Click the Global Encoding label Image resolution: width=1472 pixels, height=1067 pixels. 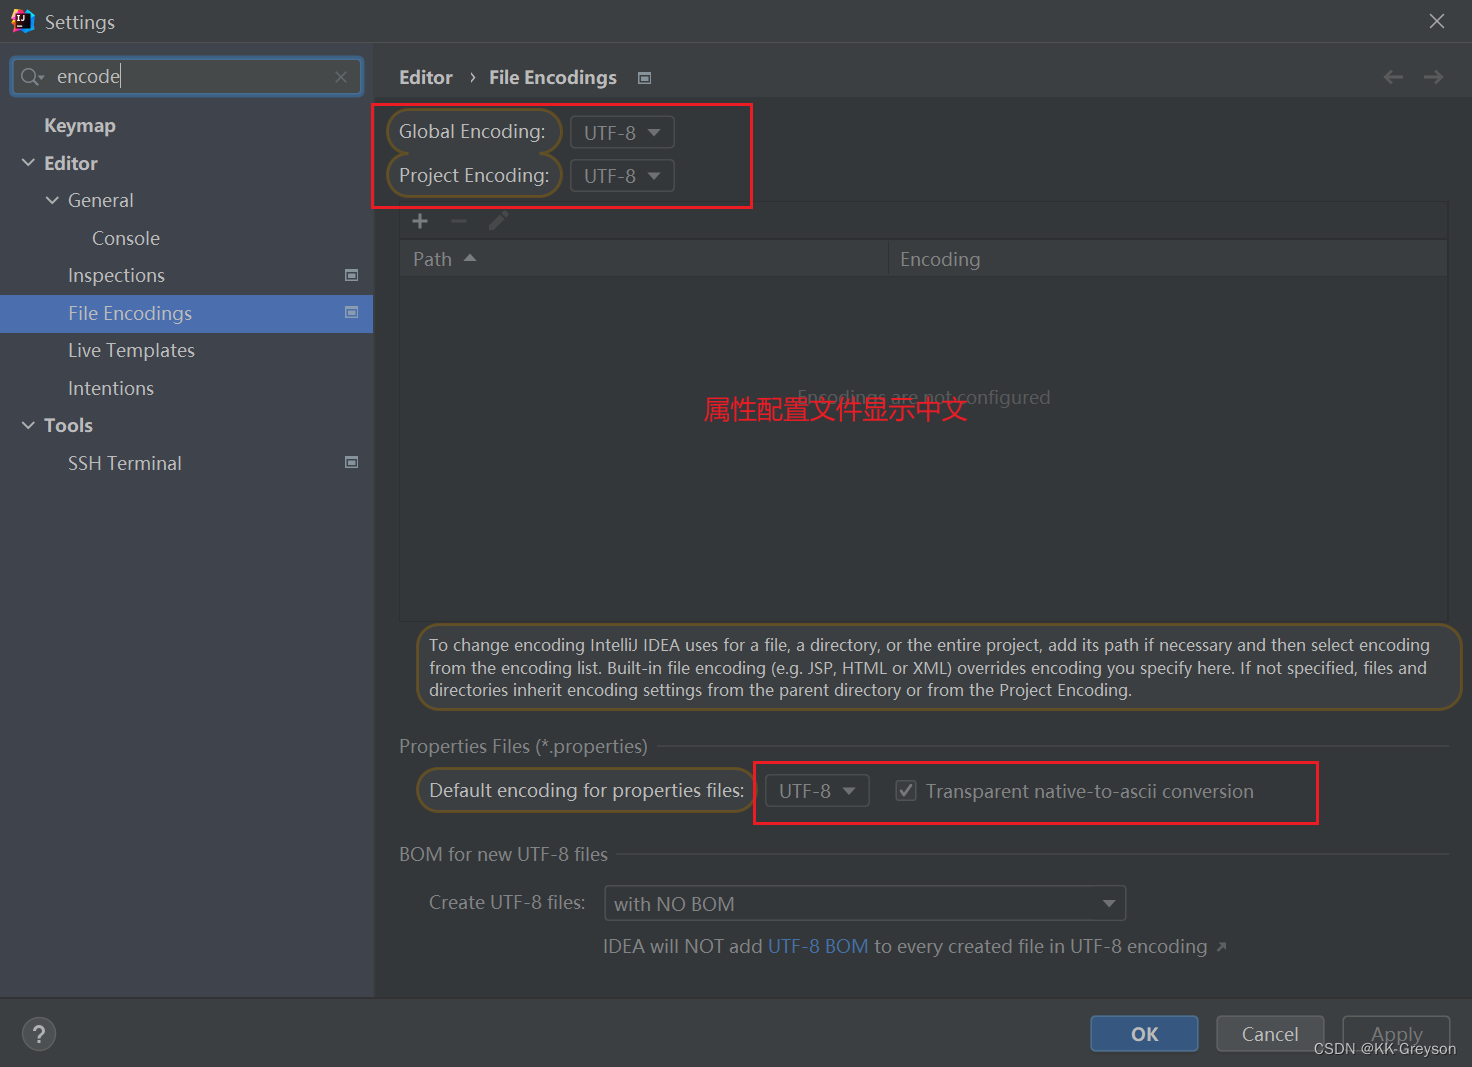click(472, 131)
